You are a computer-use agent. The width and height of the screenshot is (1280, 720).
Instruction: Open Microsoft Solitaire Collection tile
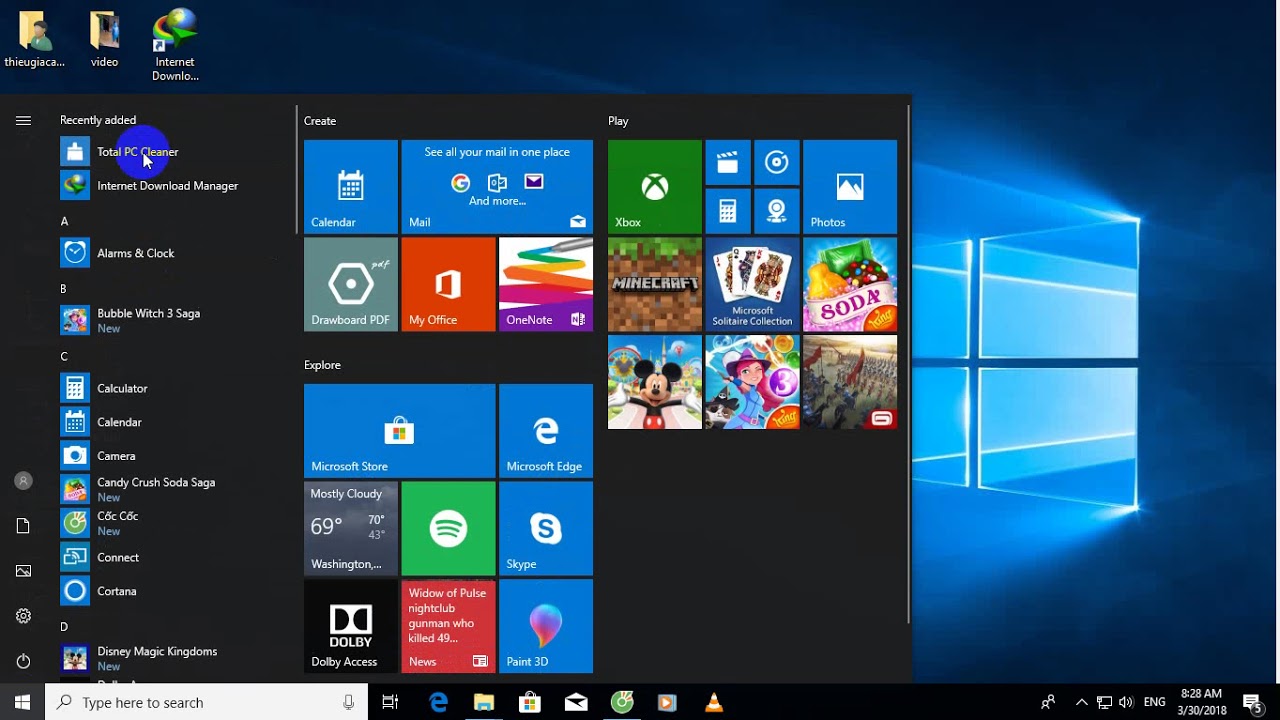click(x=752, y=284)
